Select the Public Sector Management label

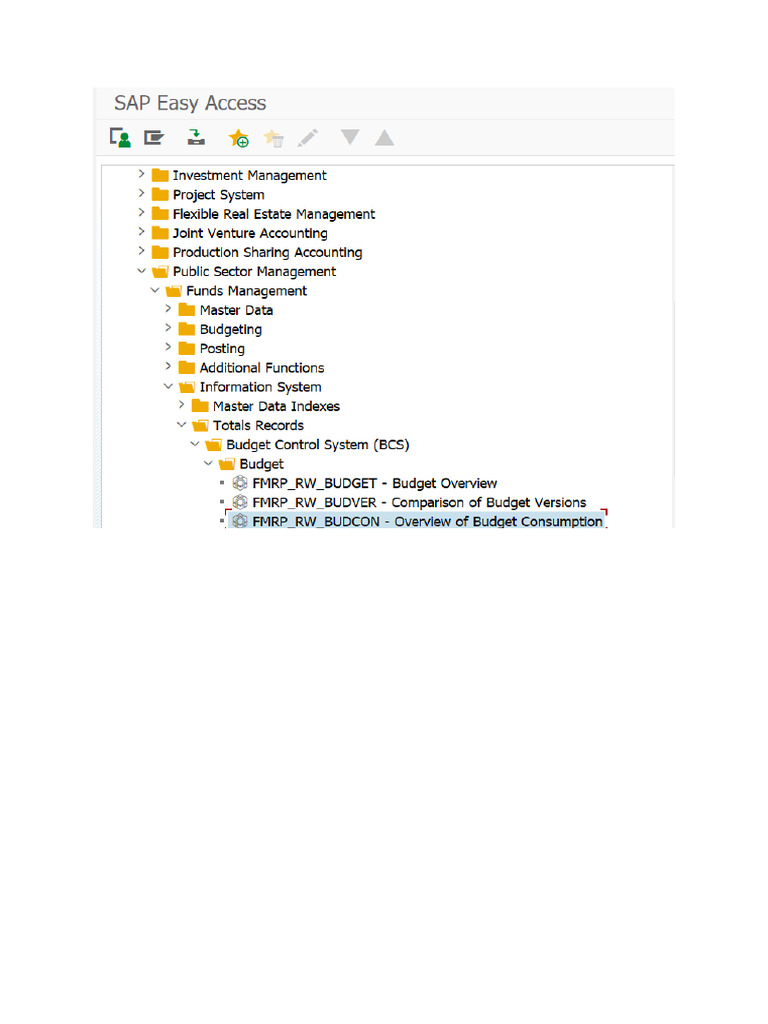point(254,272)
